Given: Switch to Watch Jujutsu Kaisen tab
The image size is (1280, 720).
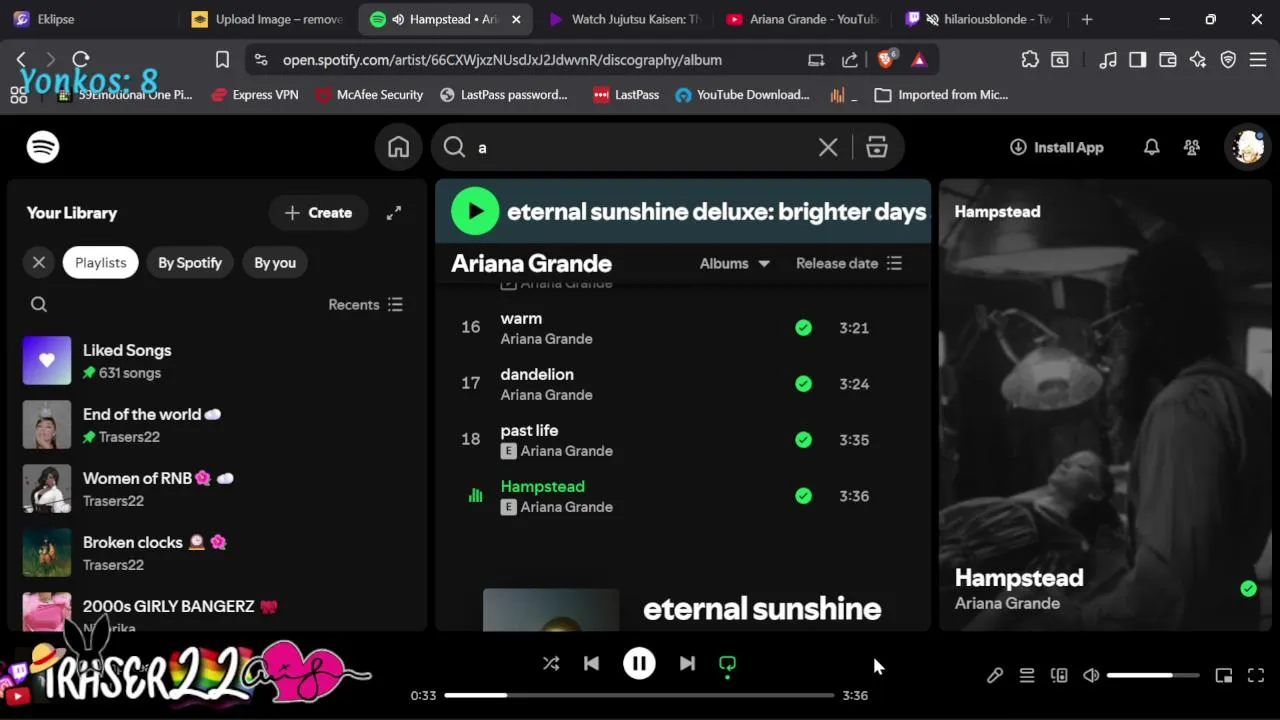Looking at the screenshot, I should (625, 19).
